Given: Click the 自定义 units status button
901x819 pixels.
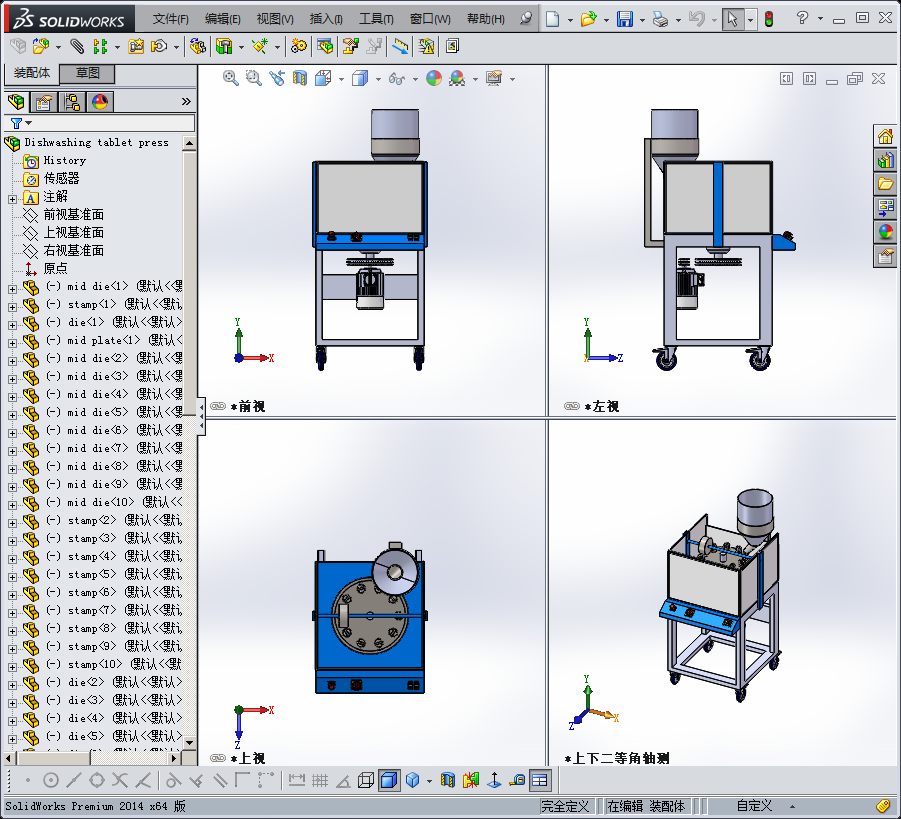Looking at the screenshot, I should click(x=754, y=806).
